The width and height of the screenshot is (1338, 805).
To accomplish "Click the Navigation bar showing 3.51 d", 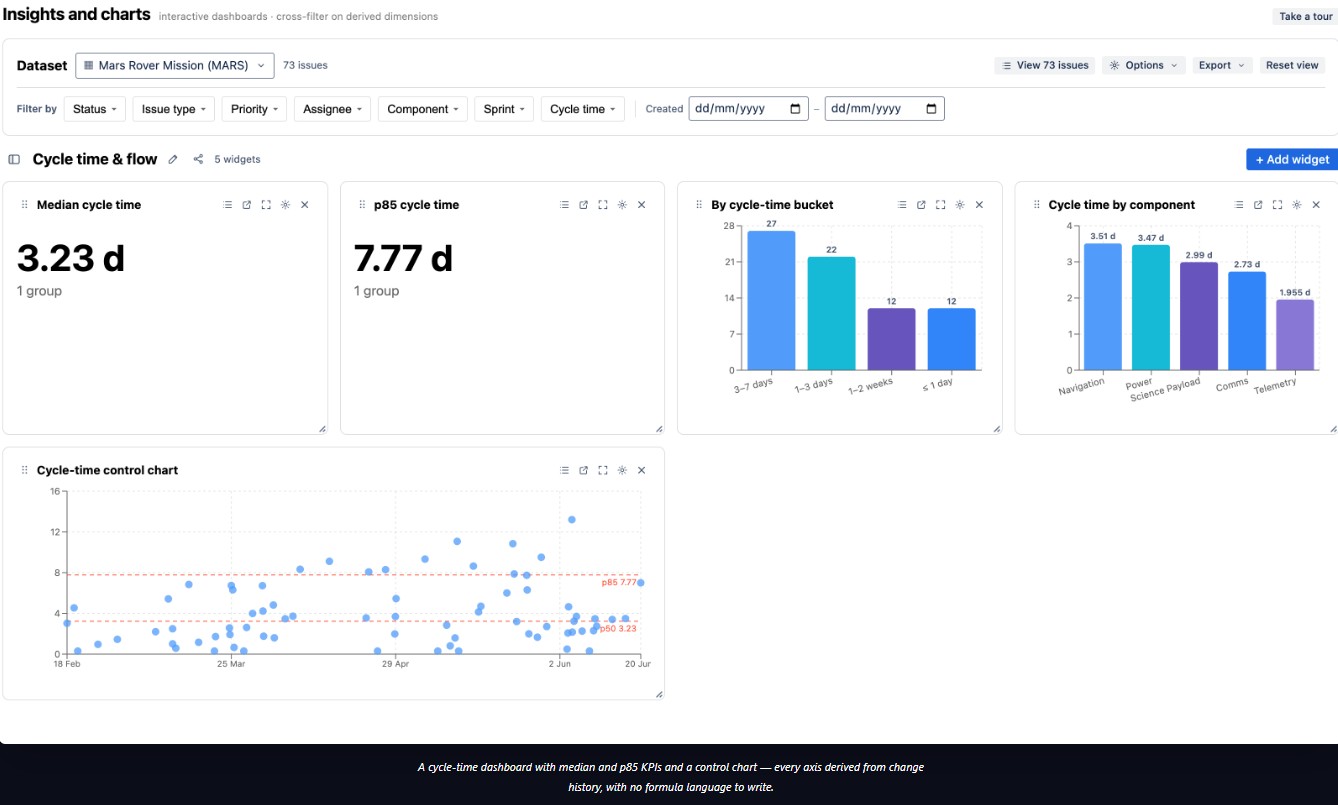I will point(1103,307).
